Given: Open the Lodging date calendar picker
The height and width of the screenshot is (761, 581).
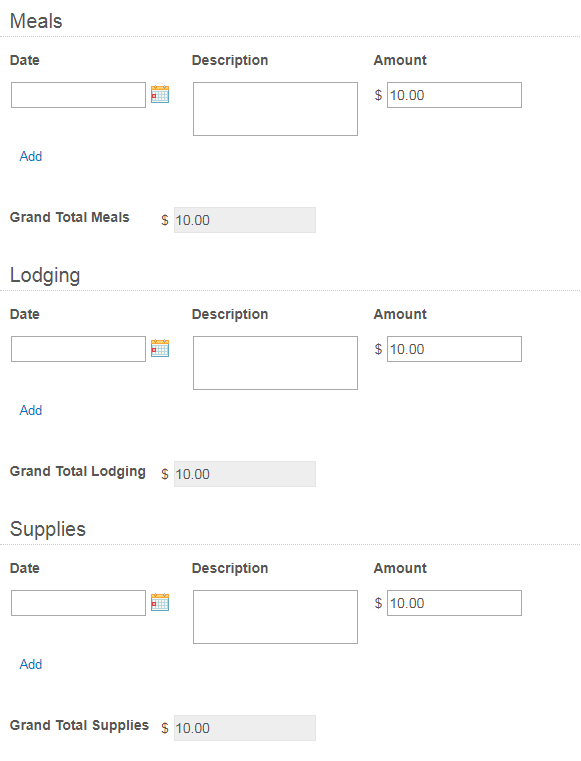Looking at the screenshot, I should (x=160, y=348).
